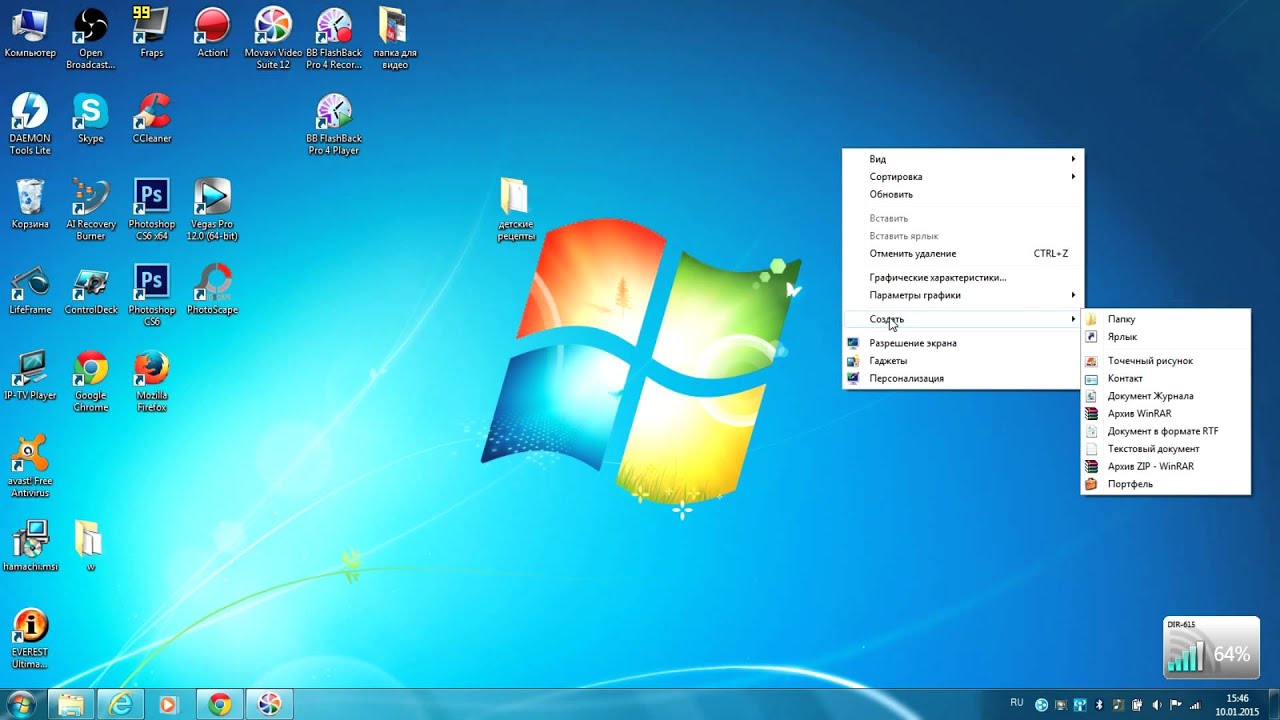Choose Отменить удаление in context menu
This screenshot has width=1280, height=720.
pyautogui.click(x=963, y=254)
